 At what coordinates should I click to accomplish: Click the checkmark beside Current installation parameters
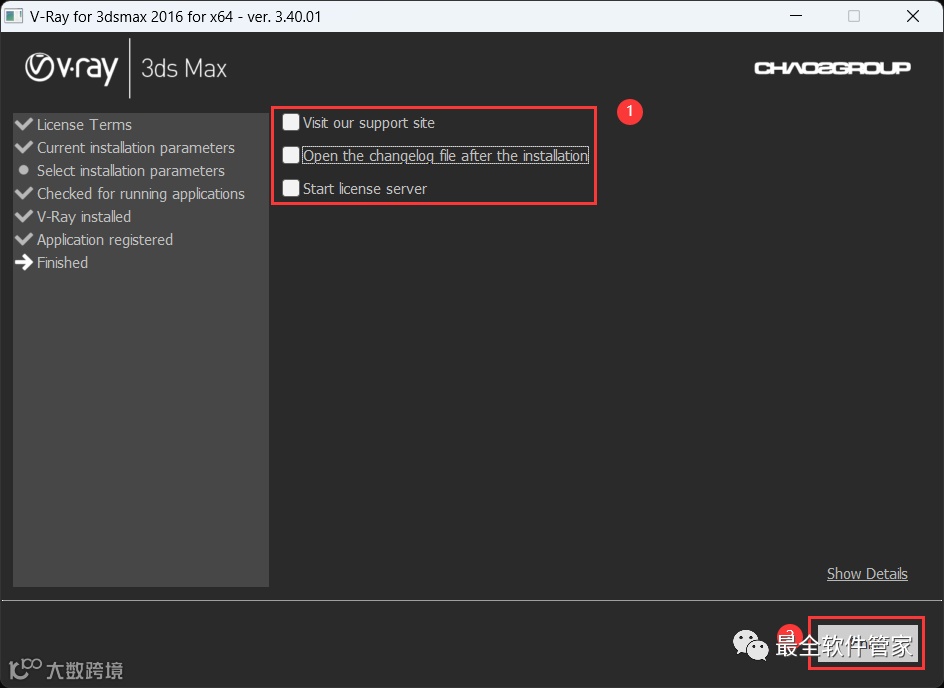pyautogui.click(x=24, y=147)
